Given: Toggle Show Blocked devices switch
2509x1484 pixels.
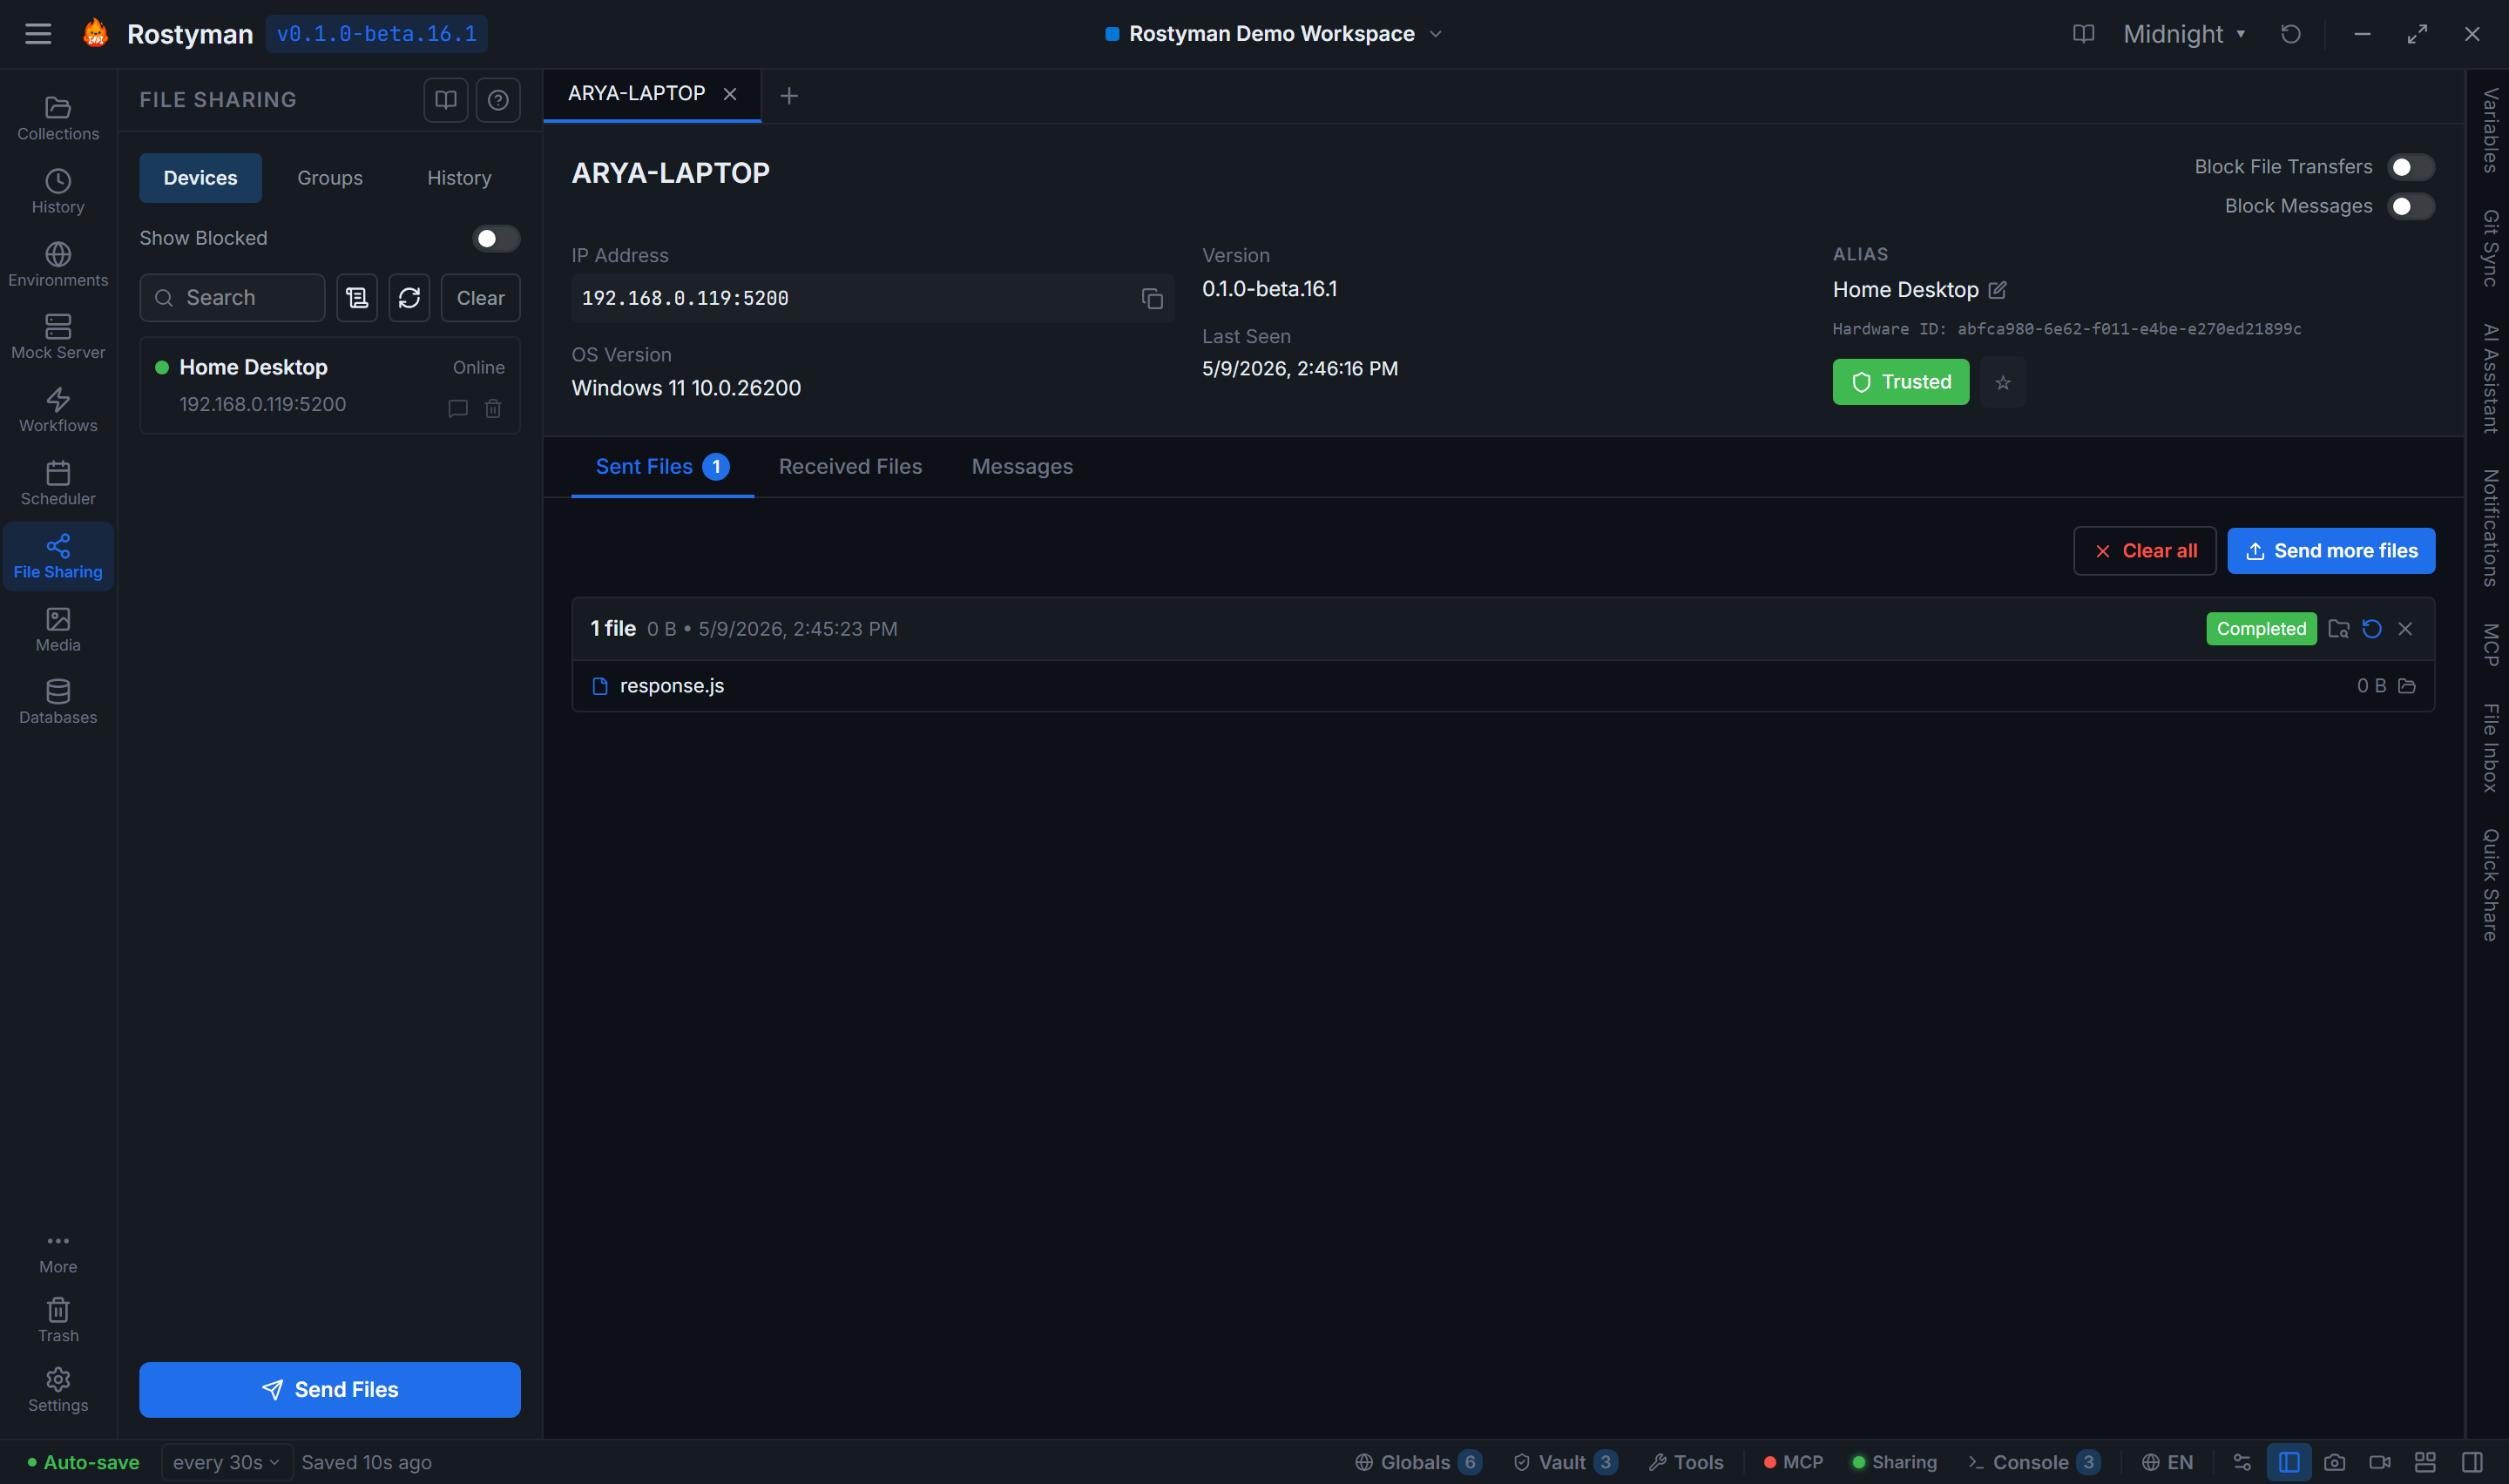Looking at the screenshot, I should coord(496,238).
